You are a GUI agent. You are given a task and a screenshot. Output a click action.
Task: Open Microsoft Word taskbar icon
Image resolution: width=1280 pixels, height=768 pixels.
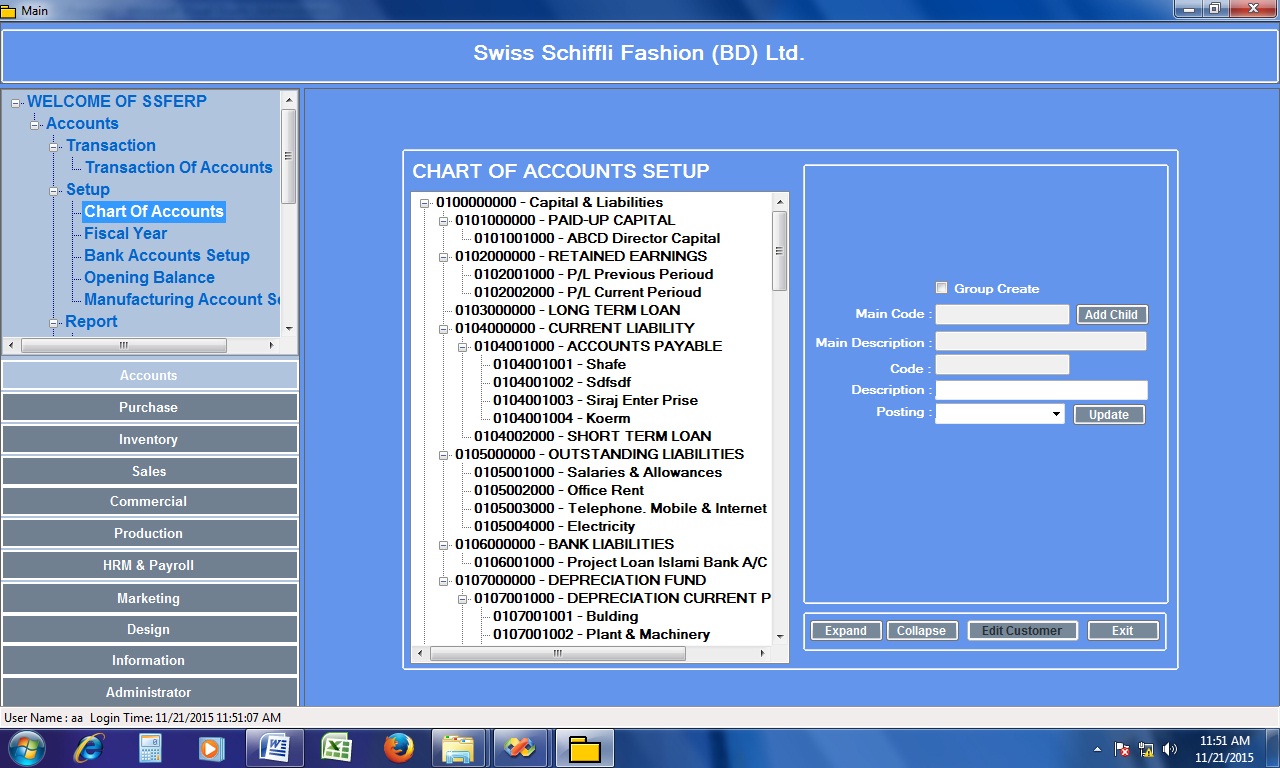[274, 748]
